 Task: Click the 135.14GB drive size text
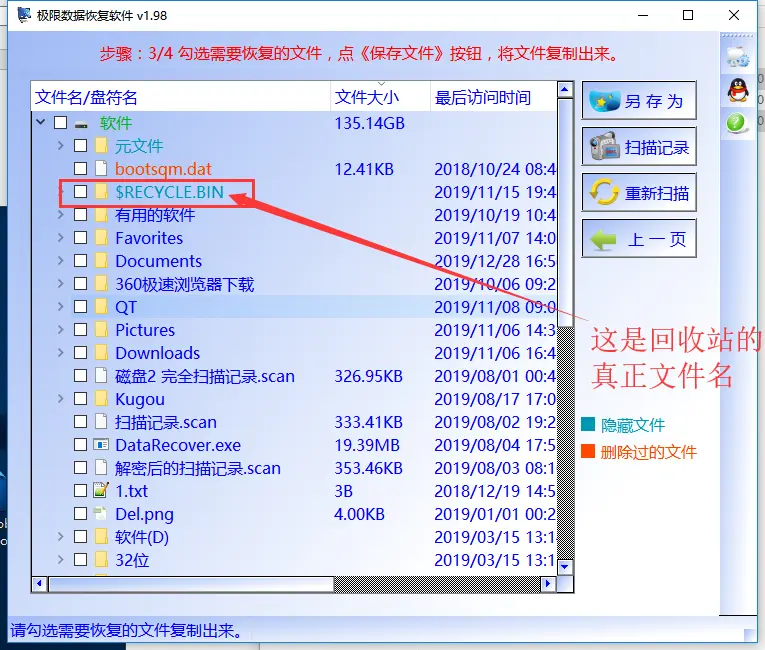point(369,123)
